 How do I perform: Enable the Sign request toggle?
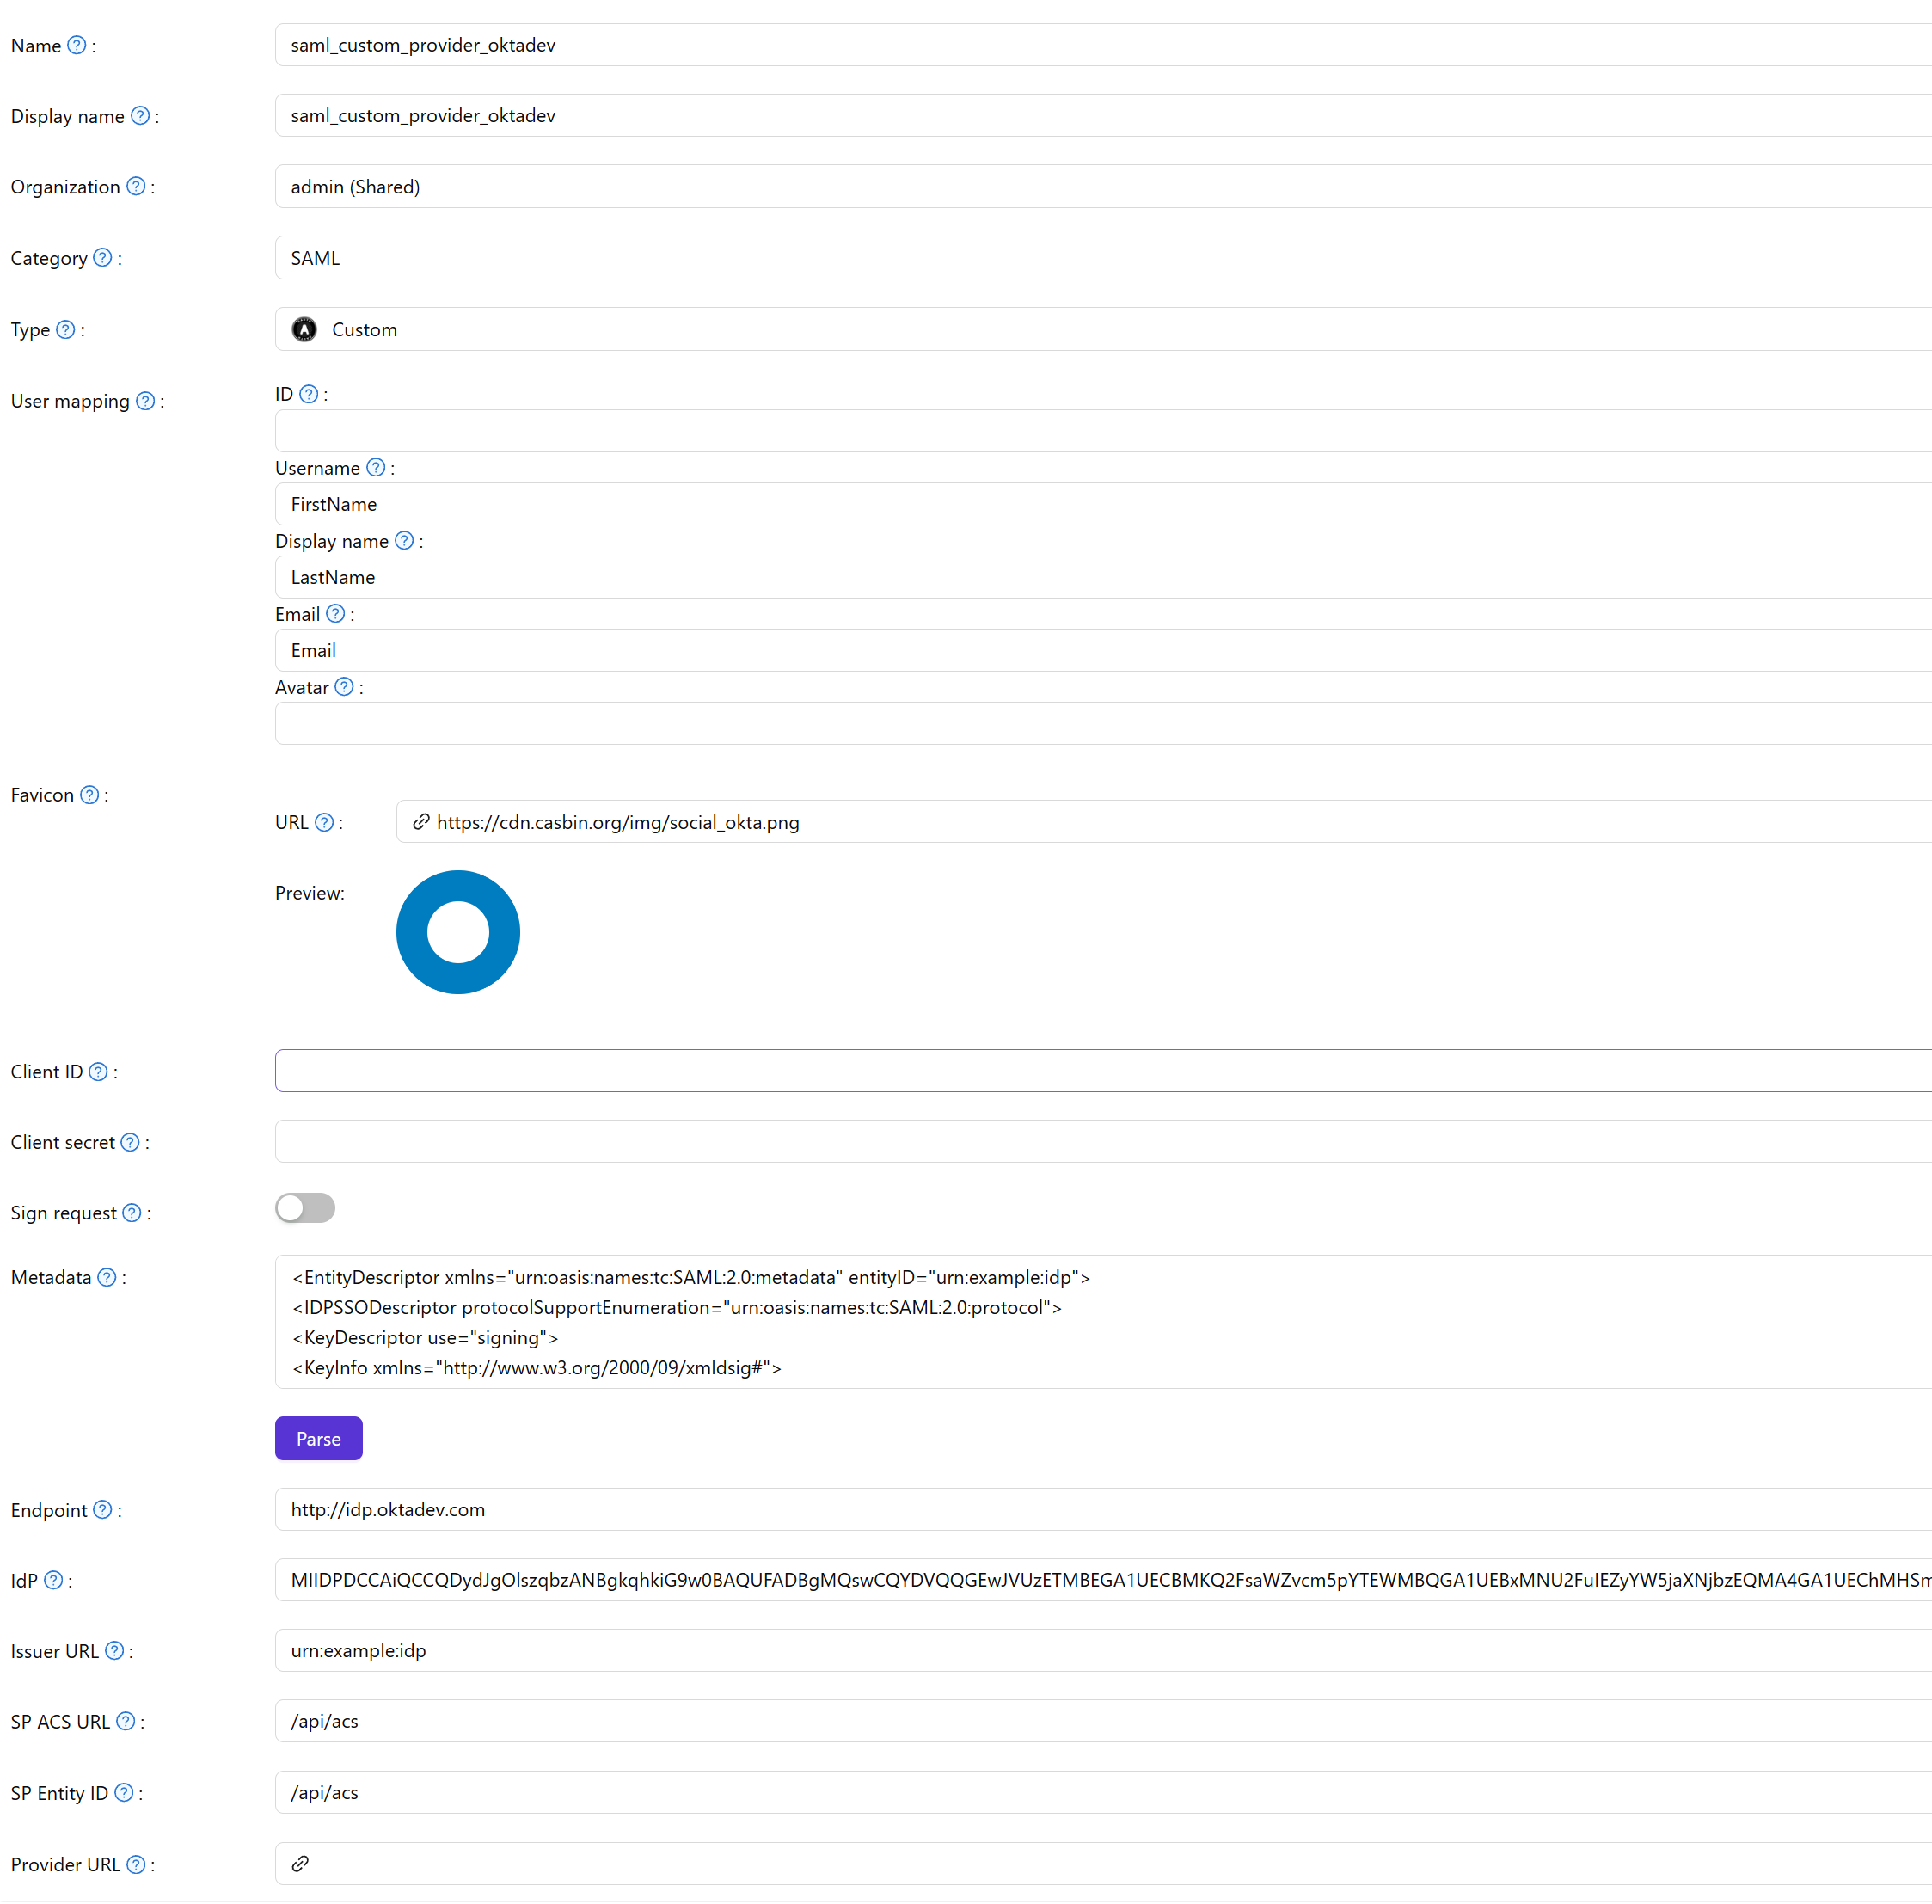point(305,1208)
